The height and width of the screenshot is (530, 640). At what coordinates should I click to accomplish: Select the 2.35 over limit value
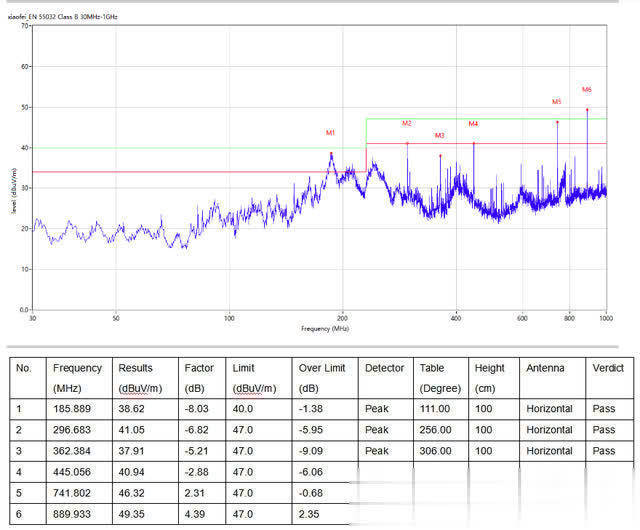click(x=309, y=513)
